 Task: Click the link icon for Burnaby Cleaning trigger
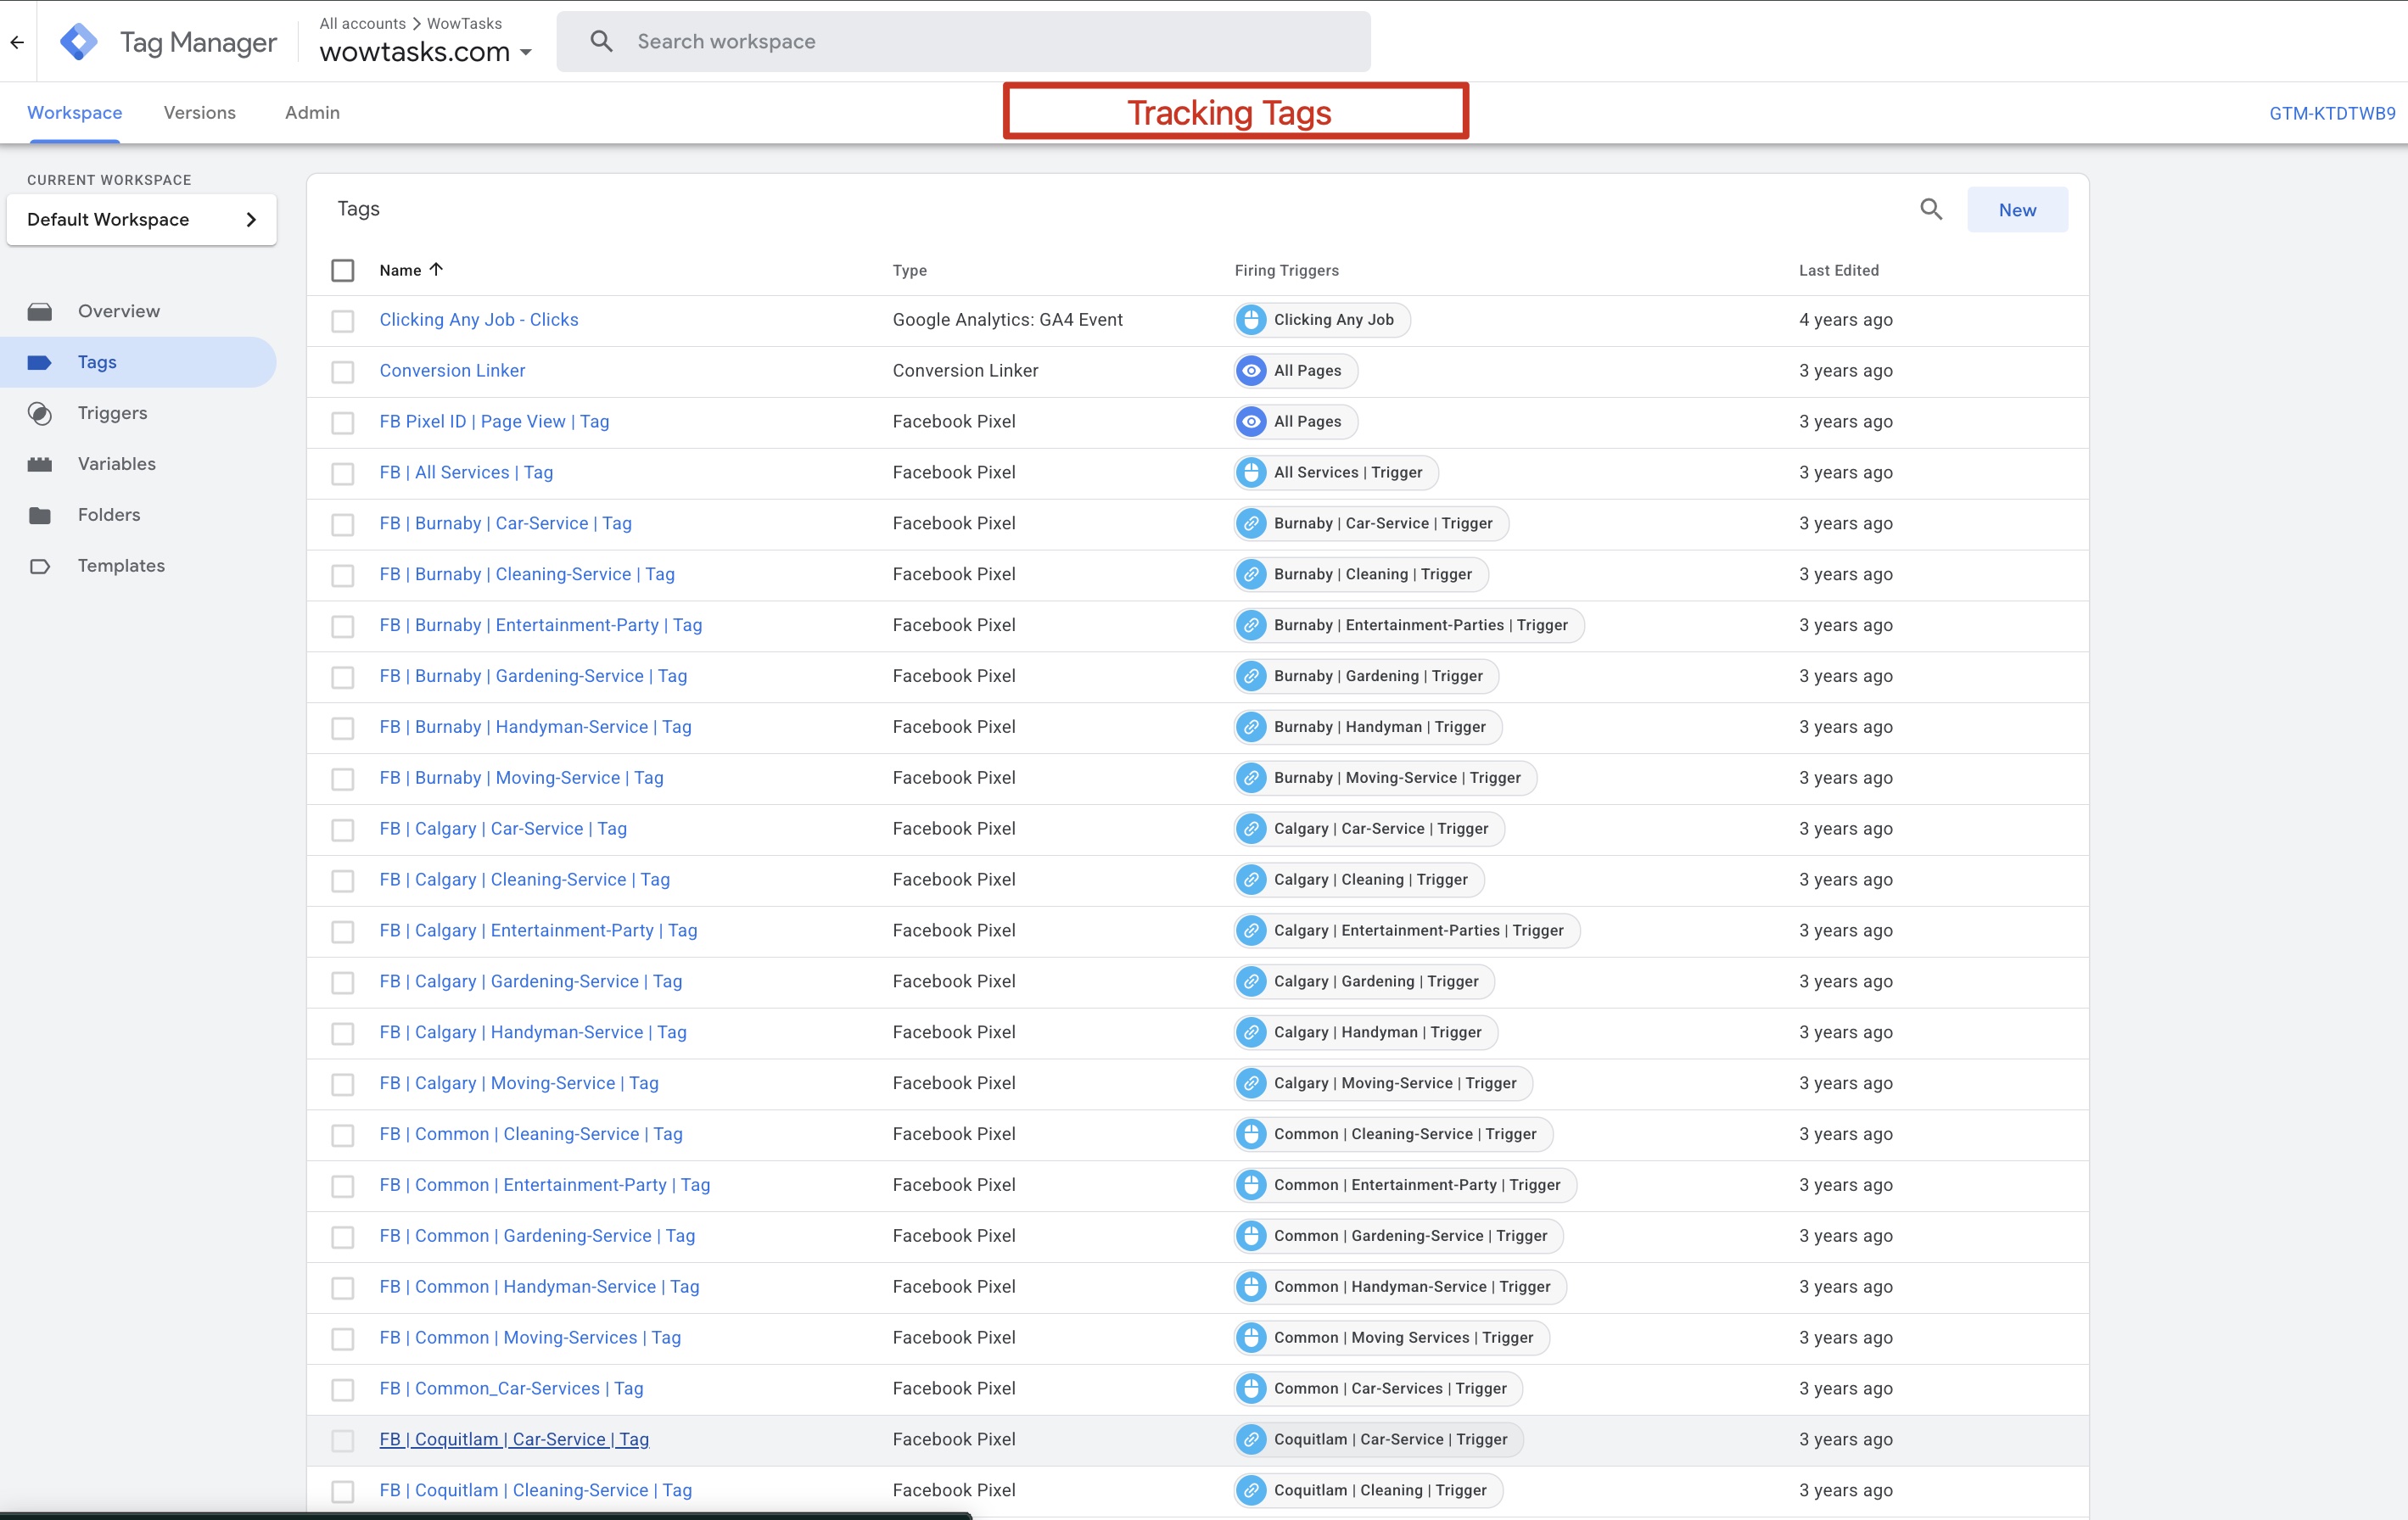tap(1251, 574)
